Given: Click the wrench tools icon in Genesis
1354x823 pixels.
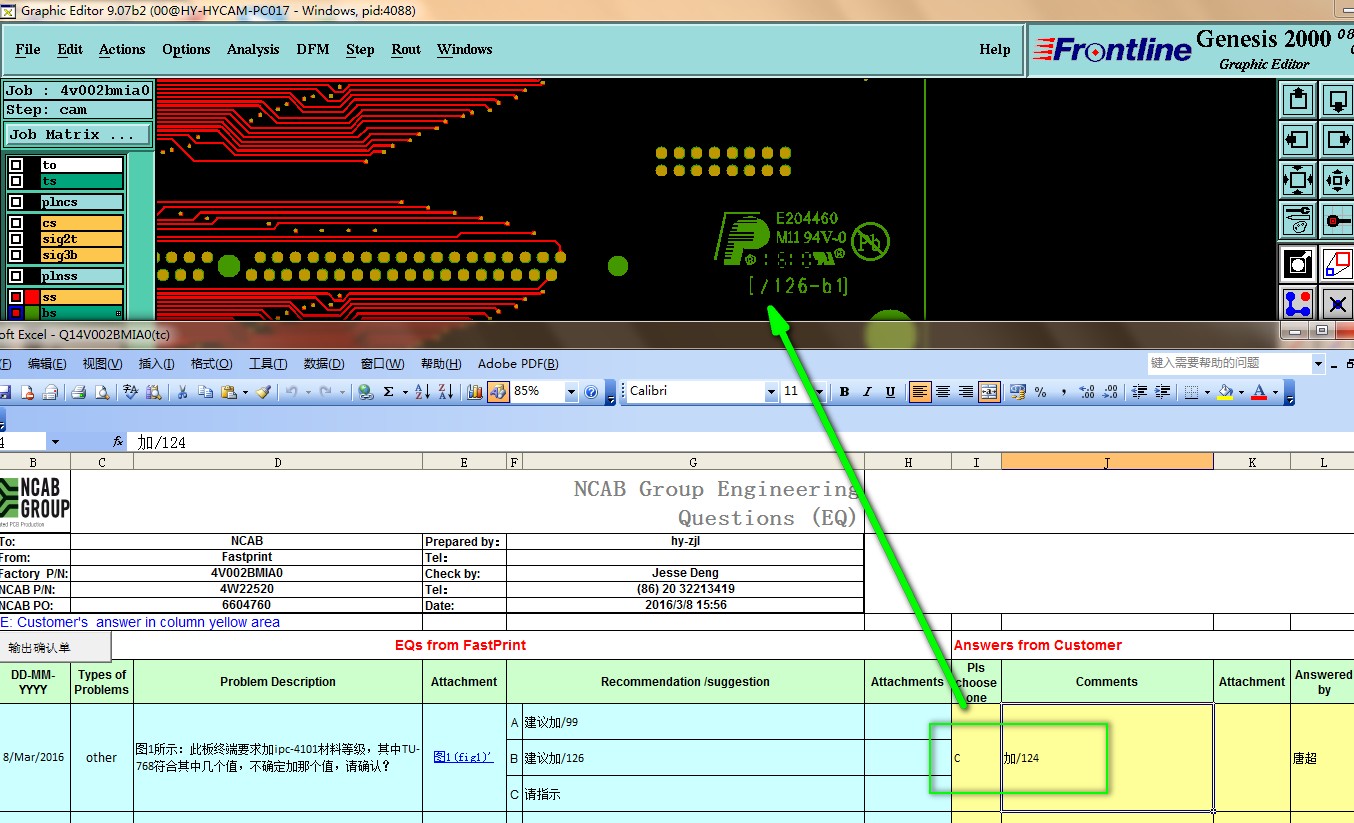Looking at the screenshot, I should [1298, 220].
